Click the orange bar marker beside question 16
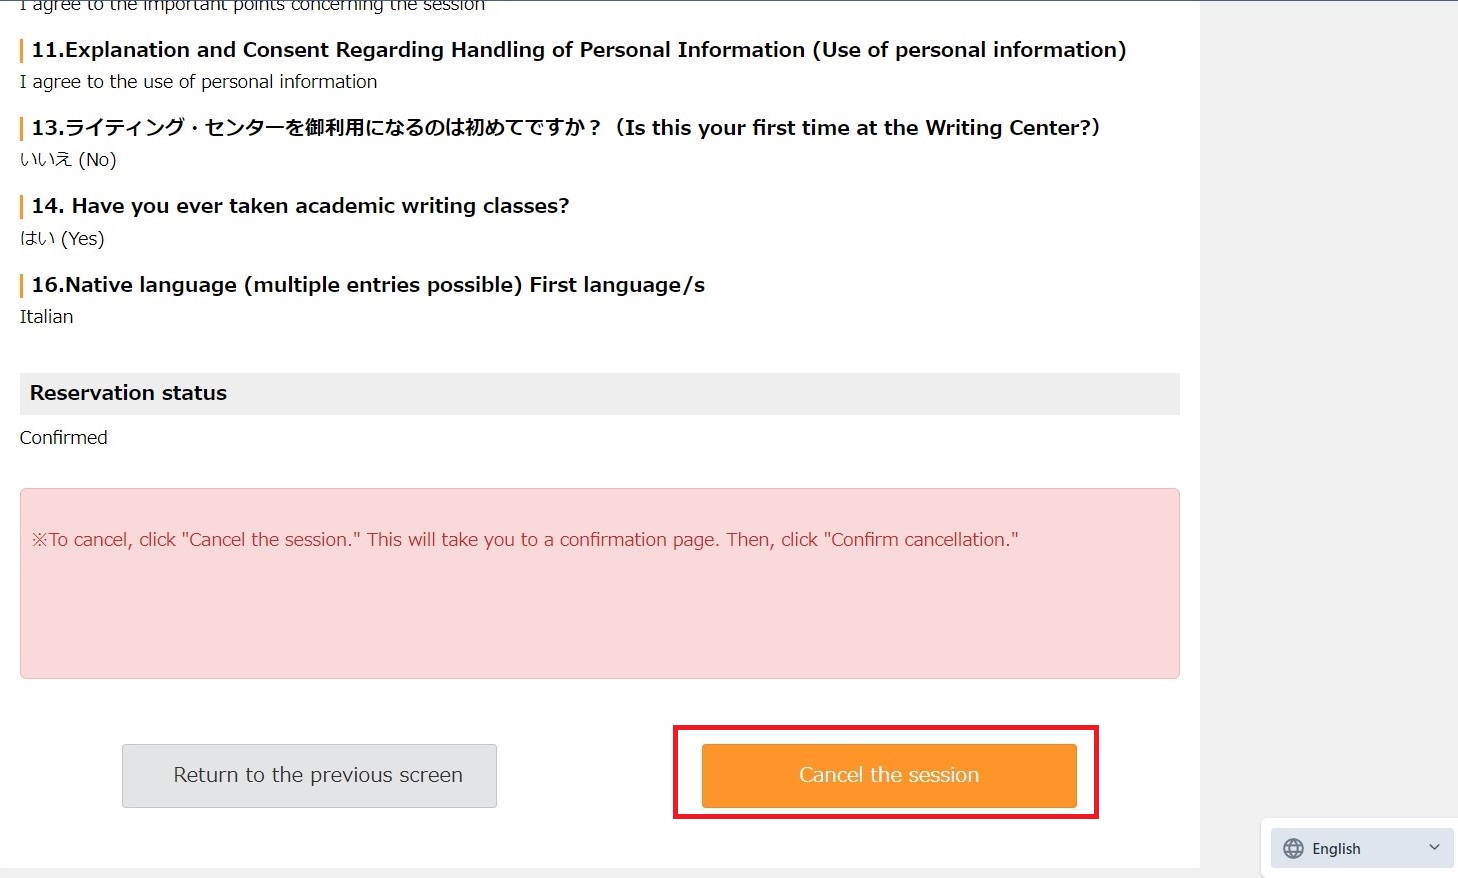The width and height of the screenshot is (1458, 878). click(21, 285)
